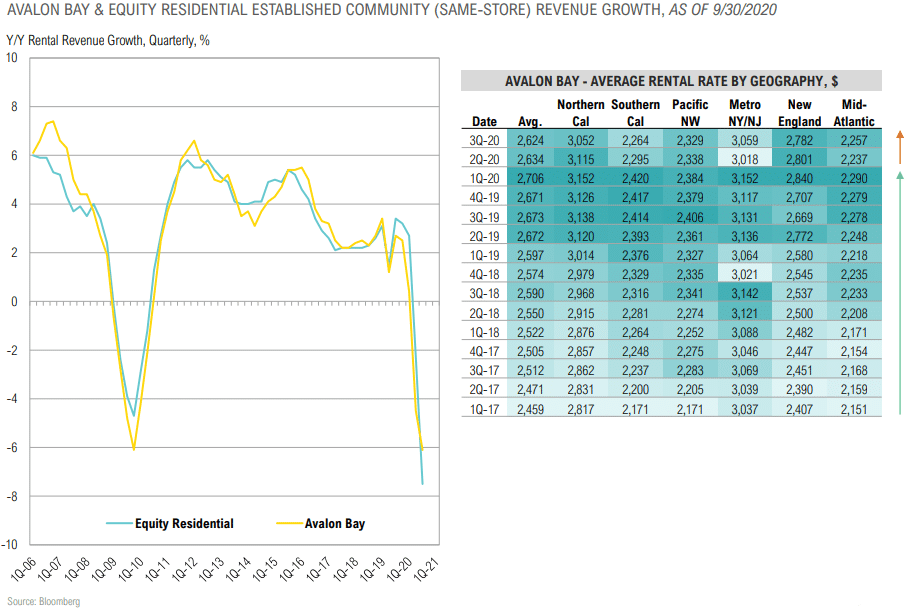
Task: Select the Northern Cal column header
Action: 580,113
